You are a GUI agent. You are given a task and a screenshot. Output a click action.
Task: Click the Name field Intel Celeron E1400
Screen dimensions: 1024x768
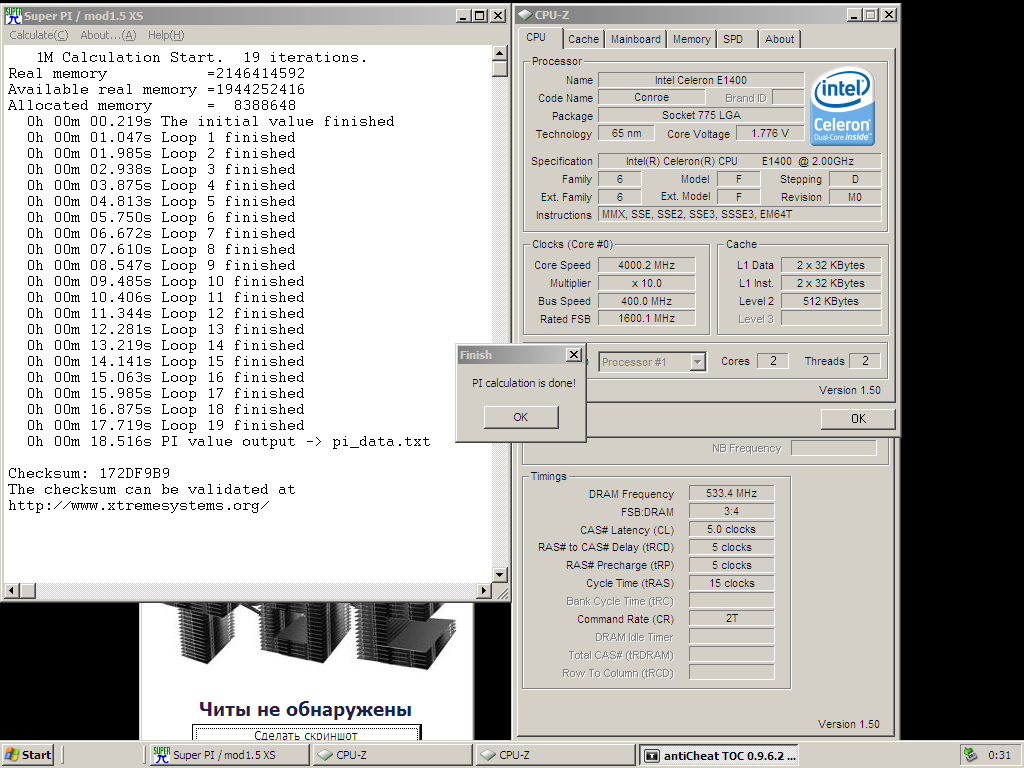pos(701,80)
